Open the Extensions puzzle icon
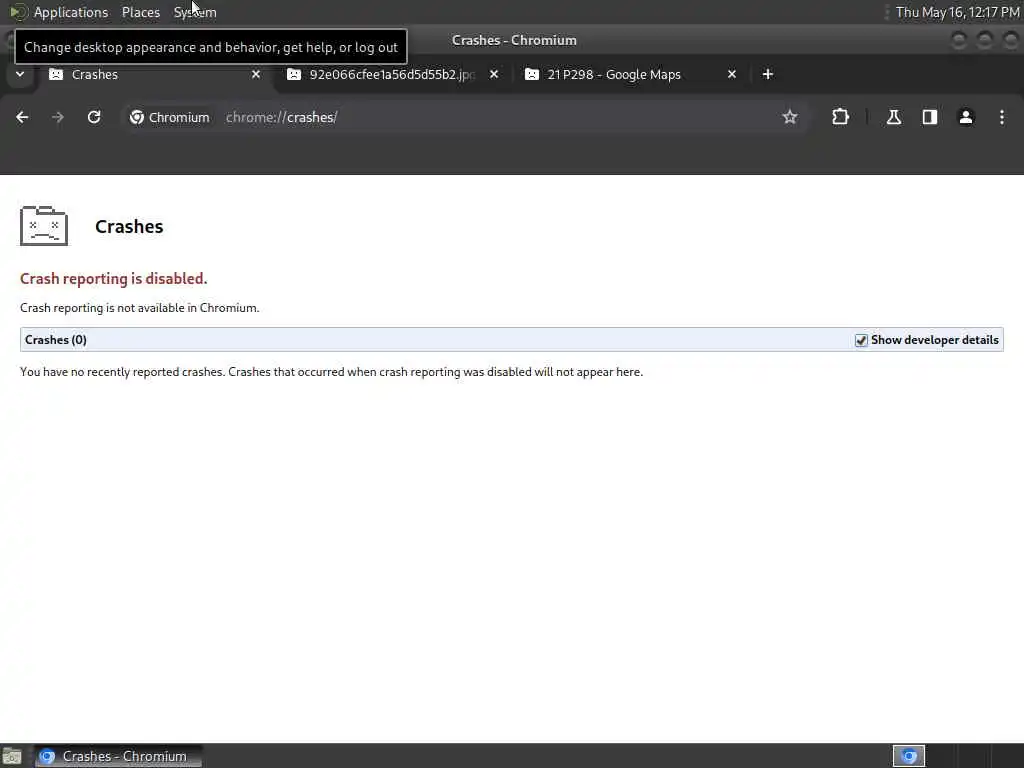This screenshot has width=1024, height=768. (x=840, y=117)
